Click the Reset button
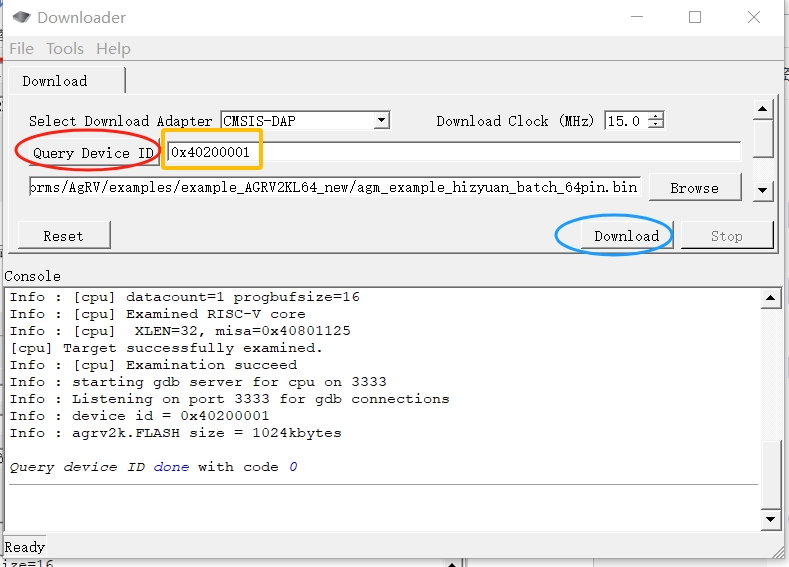 [x=64, y=235]
